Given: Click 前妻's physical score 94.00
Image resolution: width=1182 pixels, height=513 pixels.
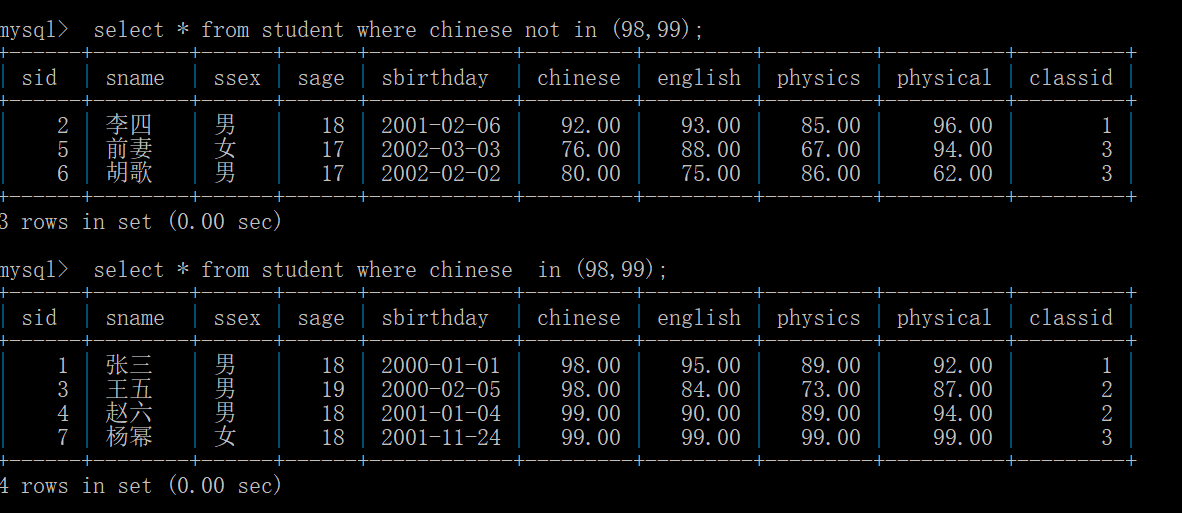Looking at the screenshot, I should click(962, 149).
